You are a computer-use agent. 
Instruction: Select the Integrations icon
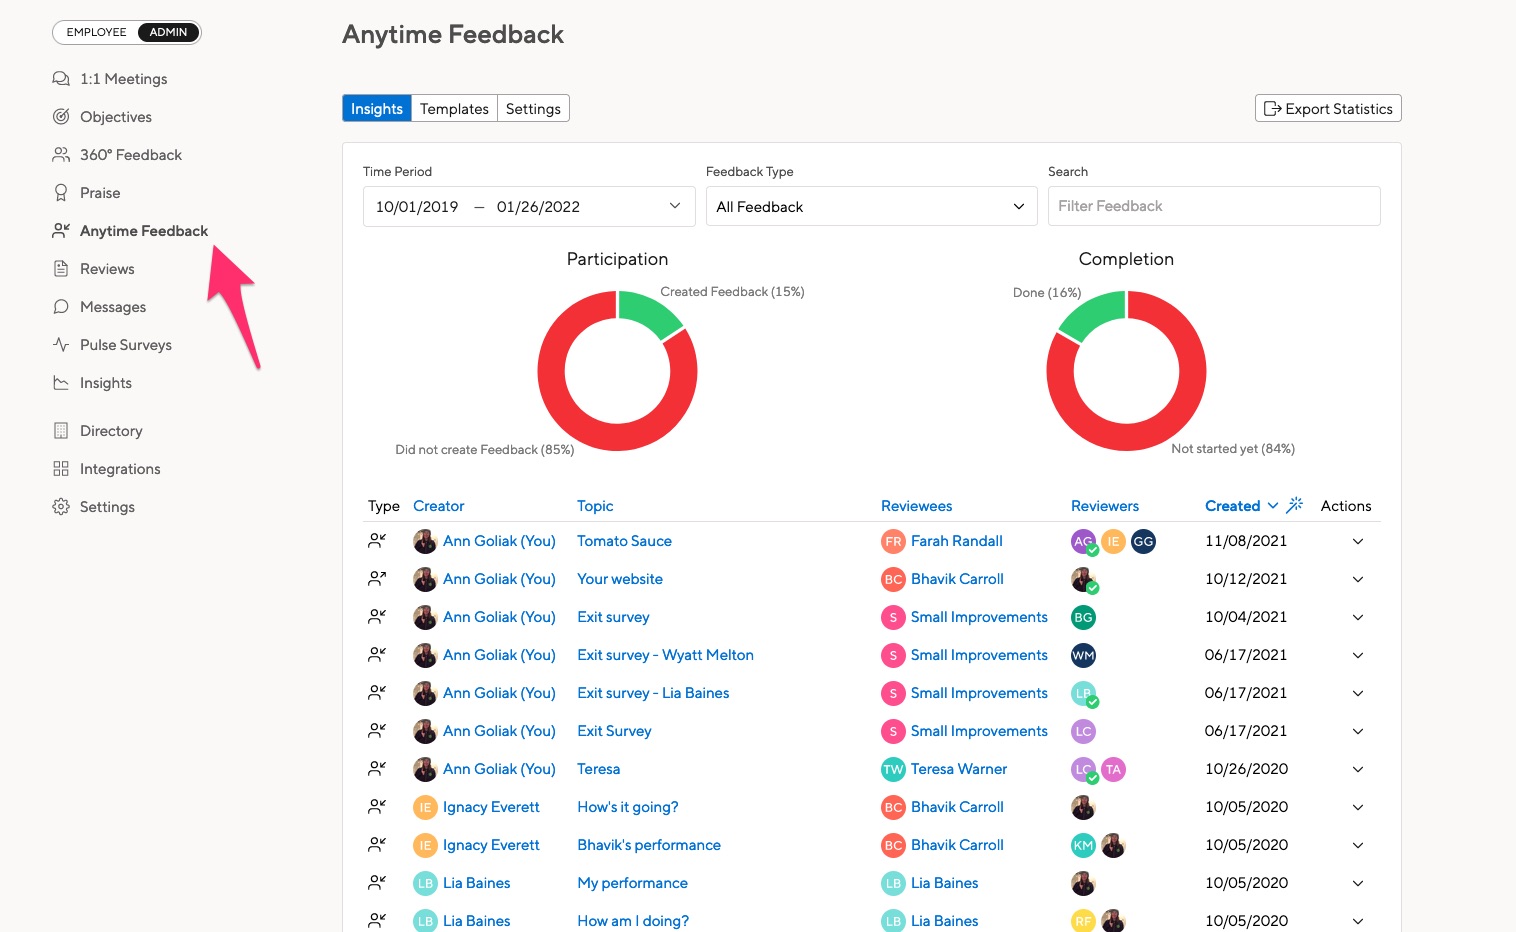[61, 468]
